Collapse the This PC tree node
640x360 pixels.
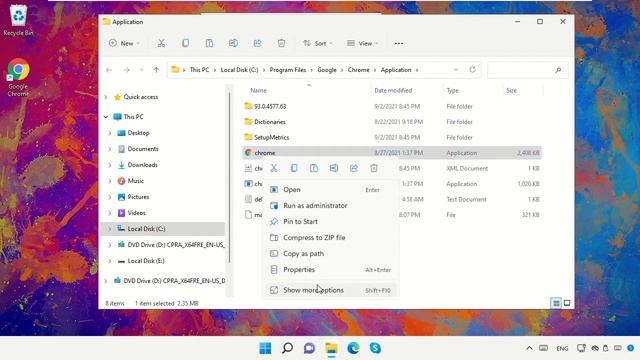point(106,117)
